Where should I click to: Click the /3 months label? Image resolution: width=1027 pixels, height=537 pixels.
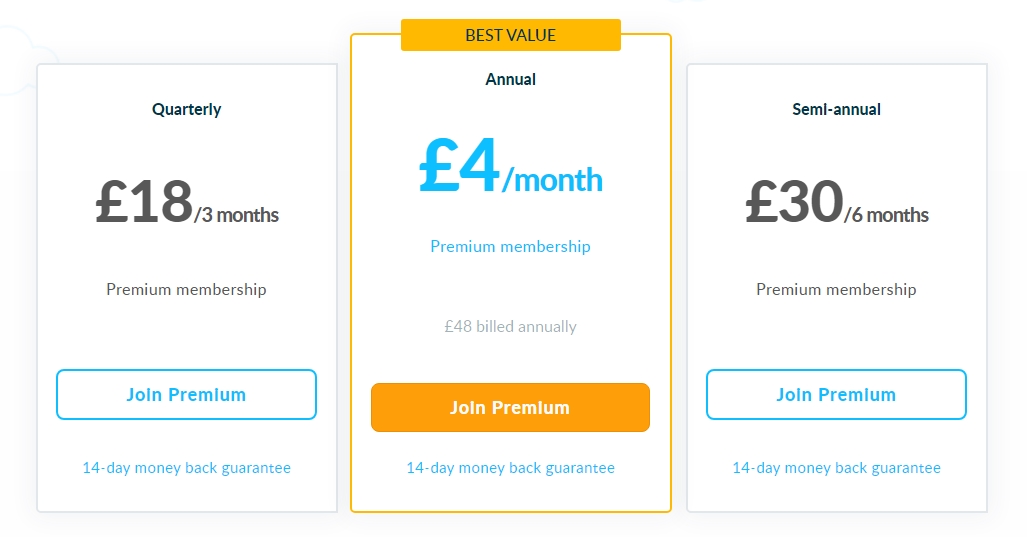[236, 215]
